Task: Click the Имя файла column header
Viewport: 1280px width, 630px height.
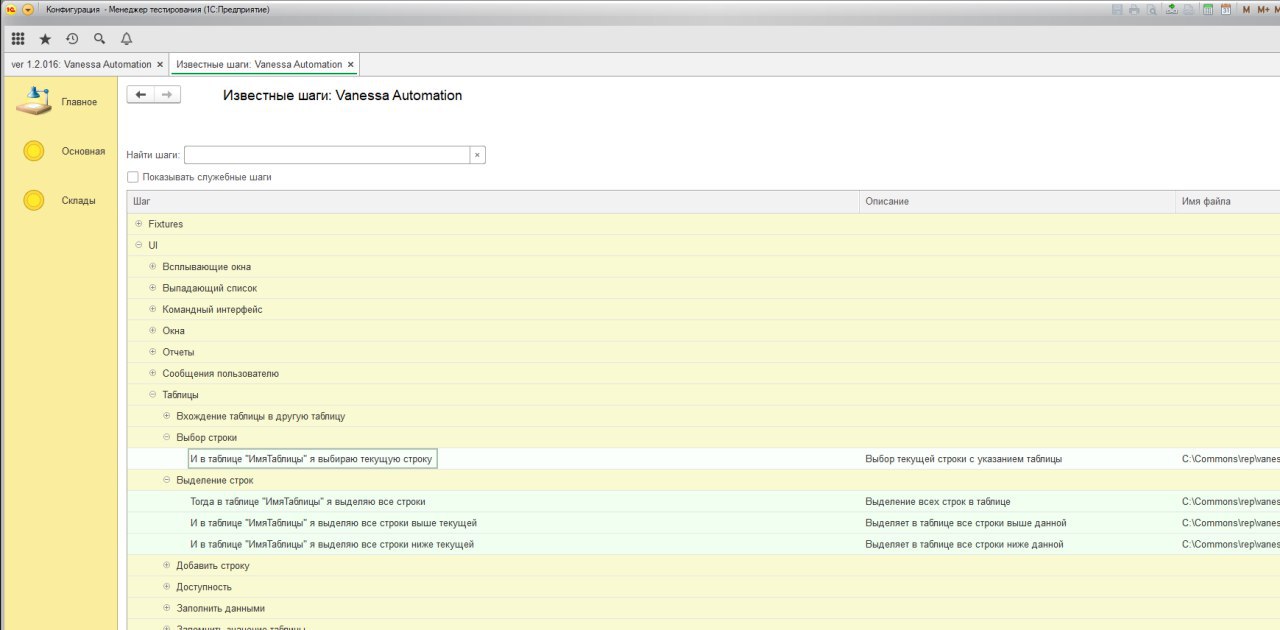Action: (x=1228, y=201)
